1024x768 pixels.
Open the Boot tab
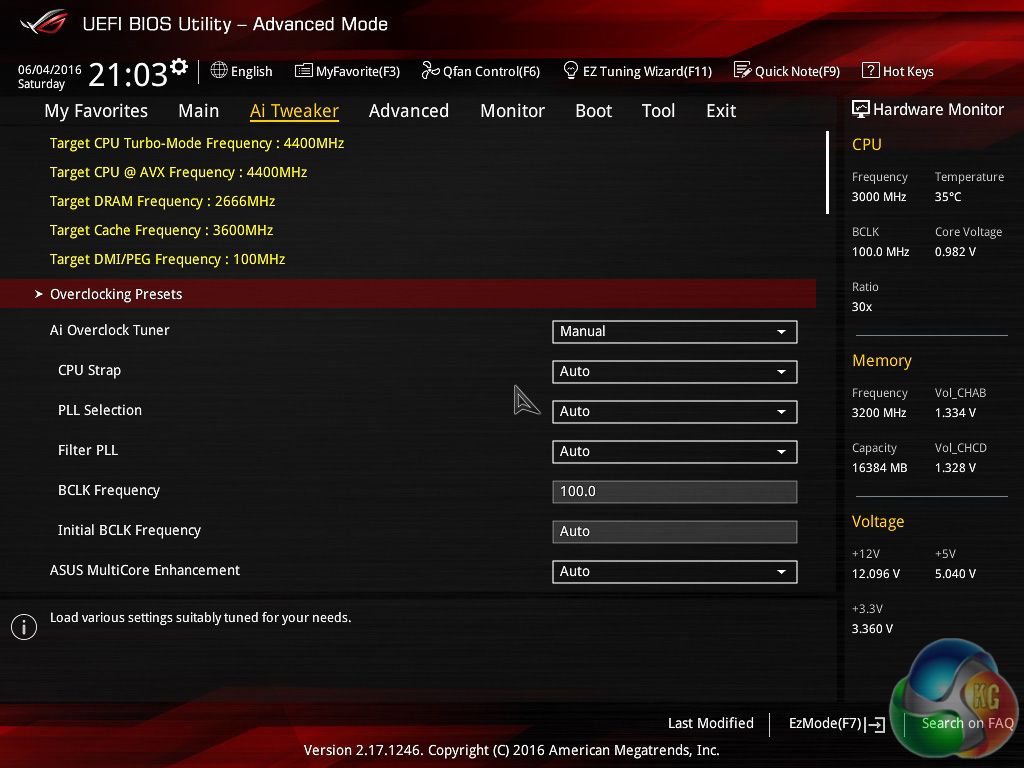tap(594, 111)
